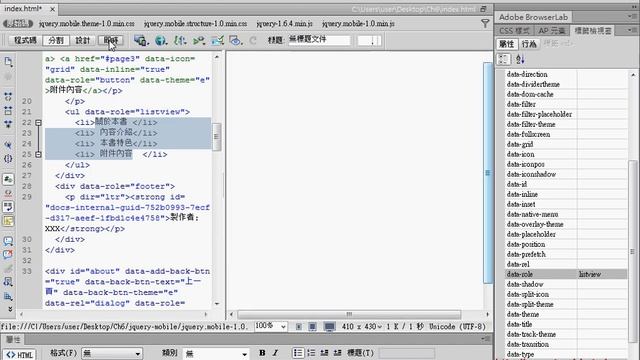The width and height of the screenshot is (640, 360).
Task: Open related file jquery.mobile.theme-1.0.min.css
Action: [x=87, y=24]
